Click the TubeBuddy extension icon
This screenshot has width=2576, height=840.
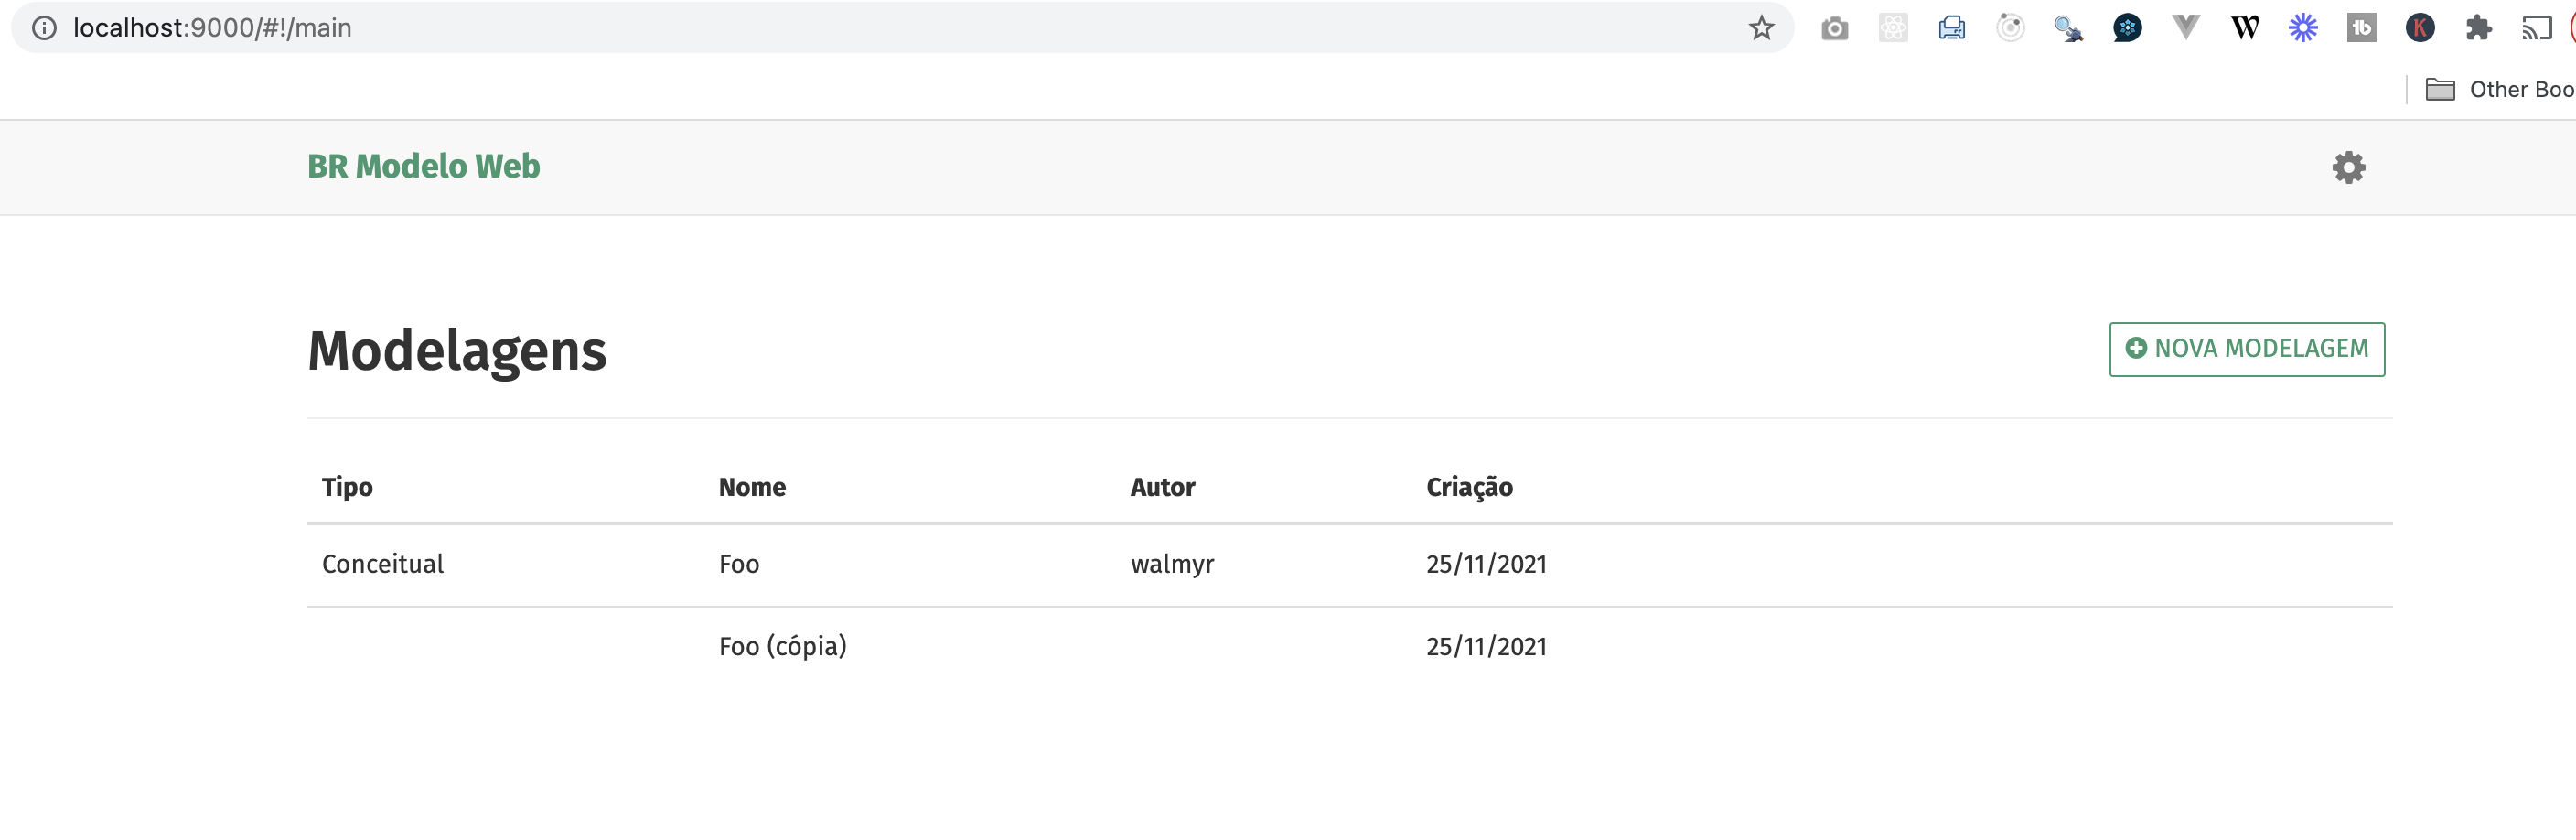[x=2360, y=27]
